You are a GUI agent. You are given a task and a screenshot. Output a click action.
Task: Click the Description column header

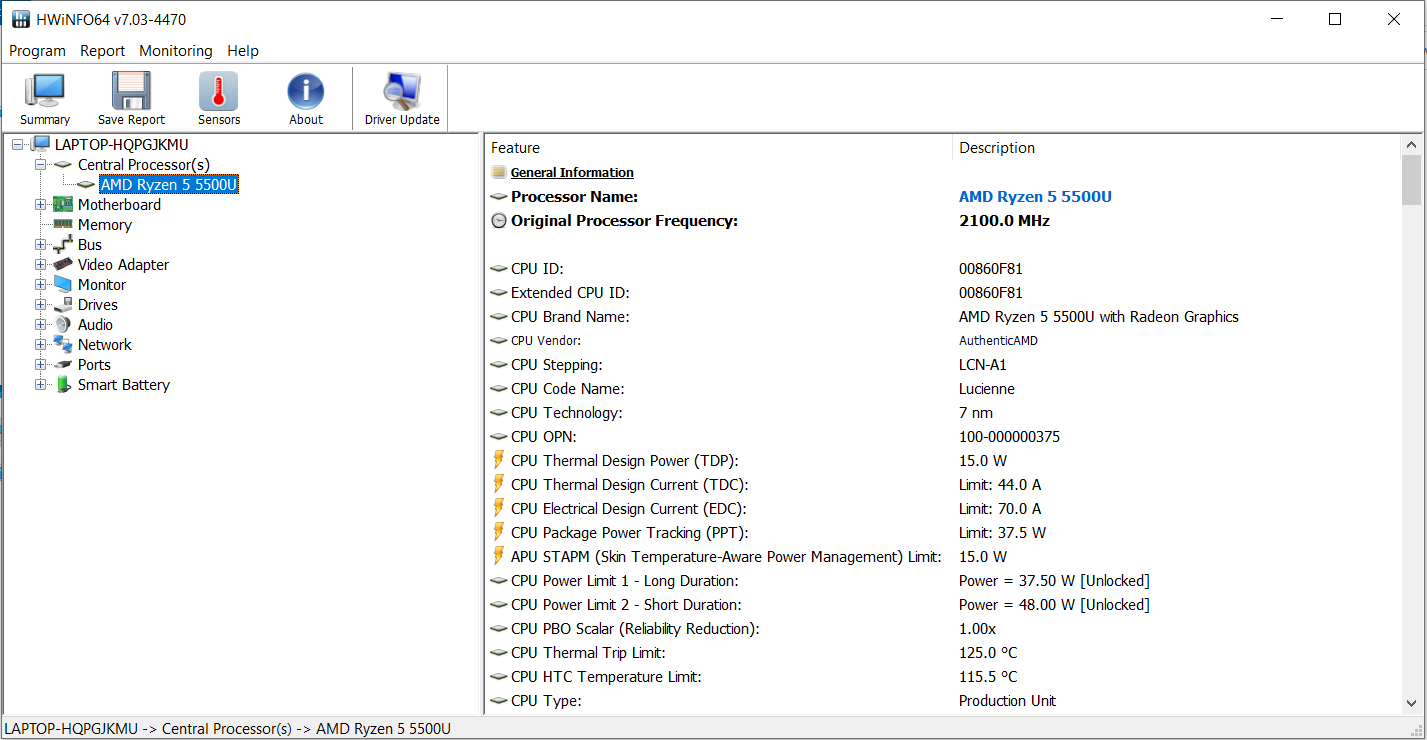click(x=997, y=148)
